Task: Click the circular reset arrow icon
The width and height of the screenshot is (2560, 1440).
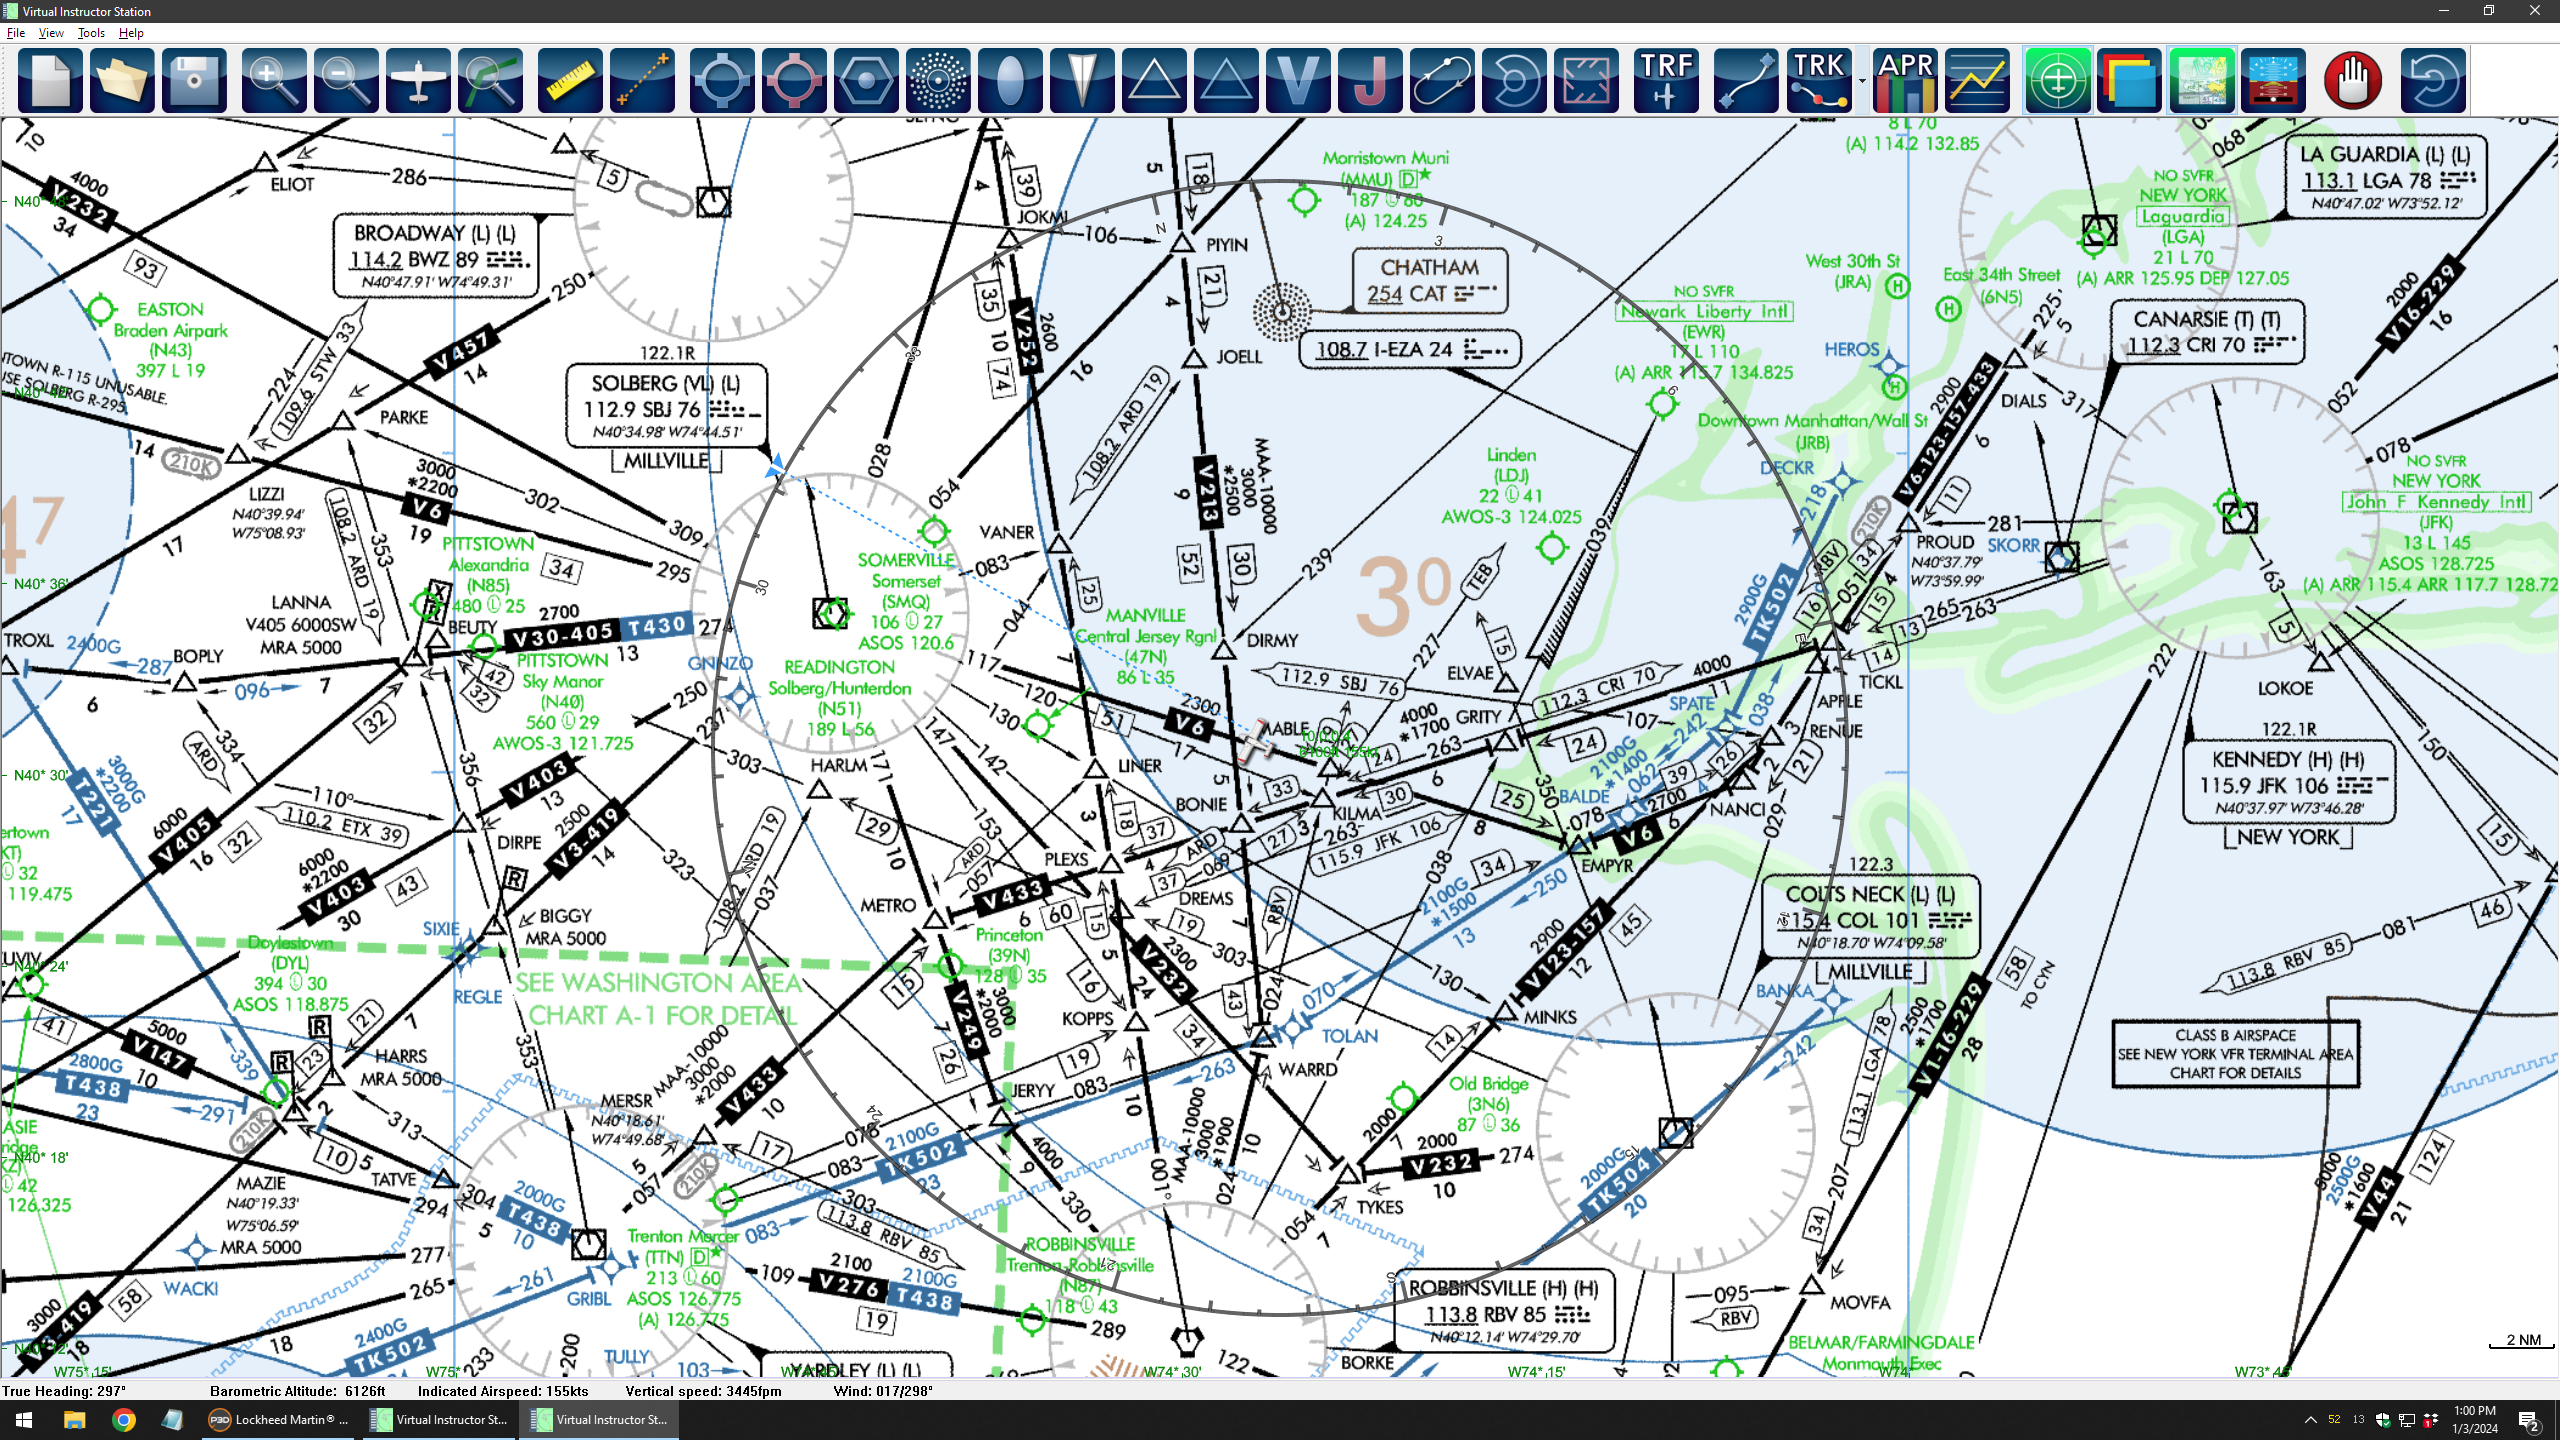Action: 2433,80
